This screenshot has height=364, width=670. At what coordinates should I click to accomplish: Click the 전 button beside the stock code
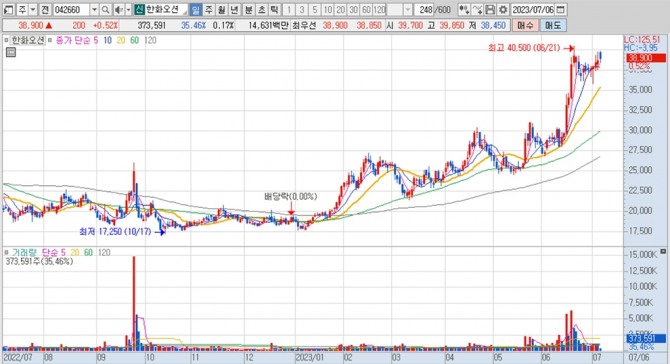[45, 9]
